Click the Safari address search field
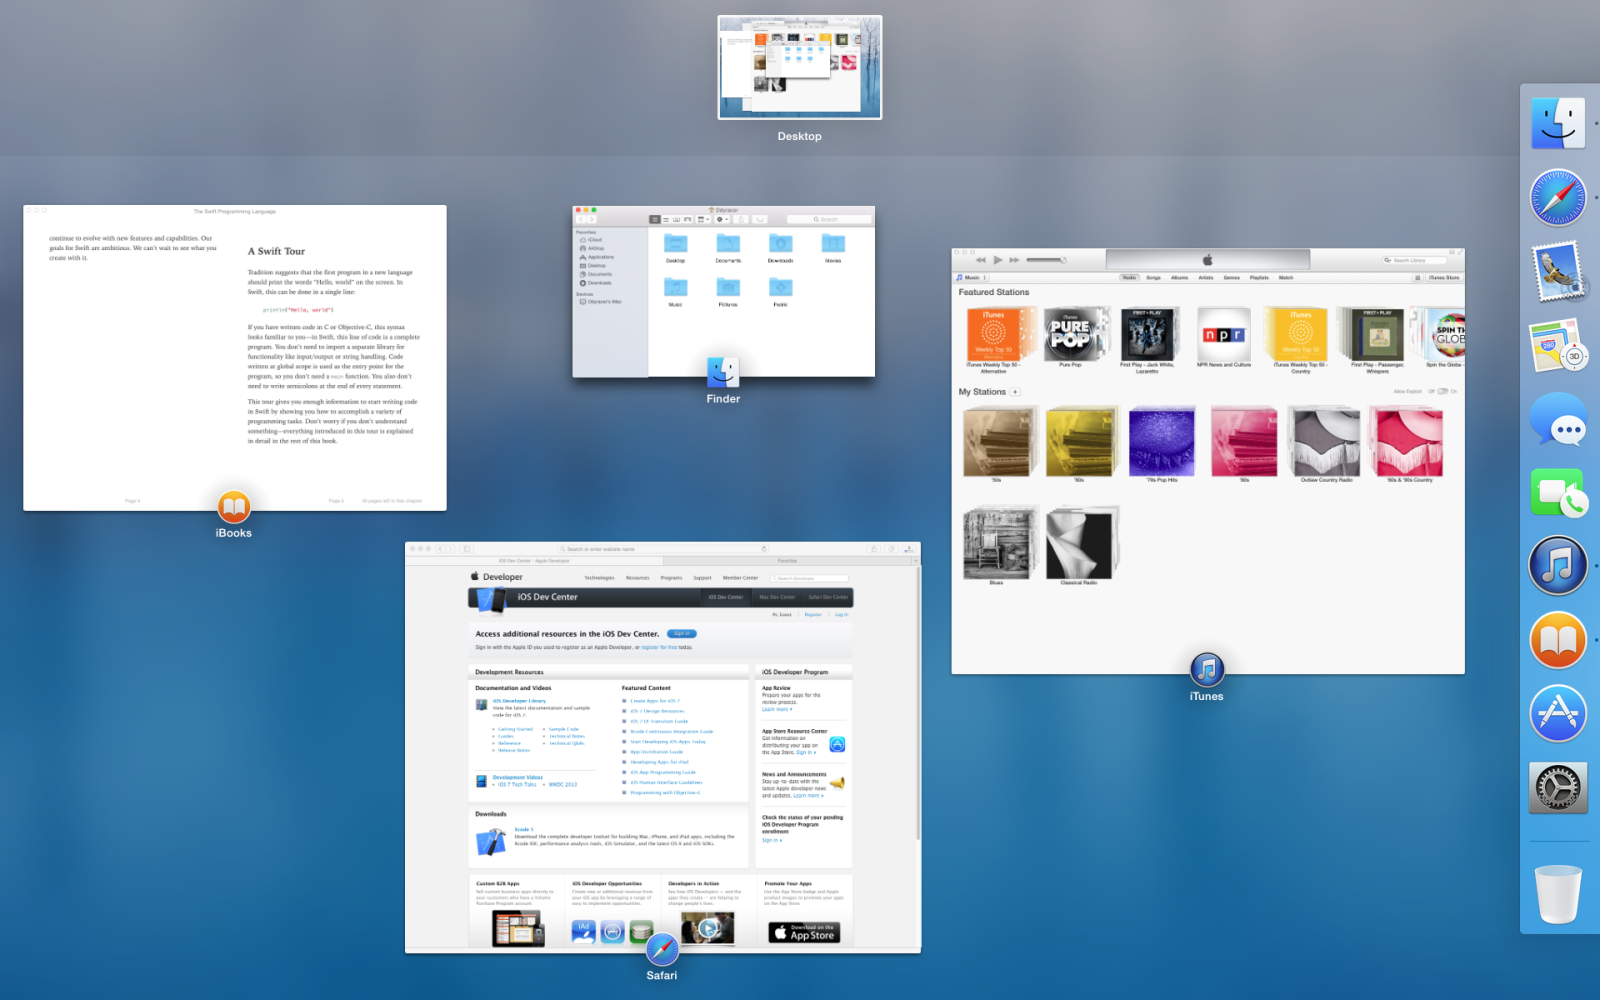This screenshot has height=1000, width=1600. pos(662,549)
